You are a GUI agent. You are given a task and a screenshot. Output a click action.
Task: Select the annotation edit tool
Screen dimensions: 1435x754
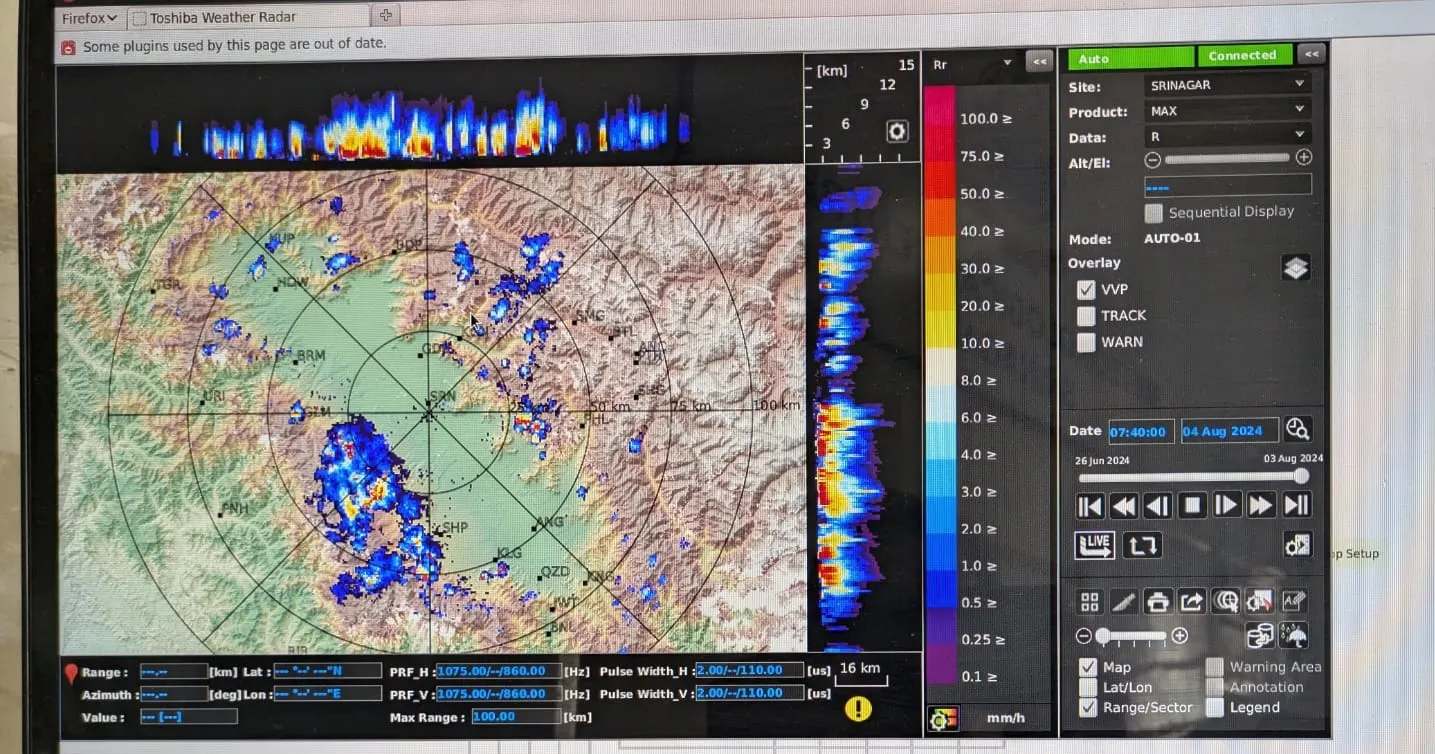pyautogui.click(x=1294, y=602)
